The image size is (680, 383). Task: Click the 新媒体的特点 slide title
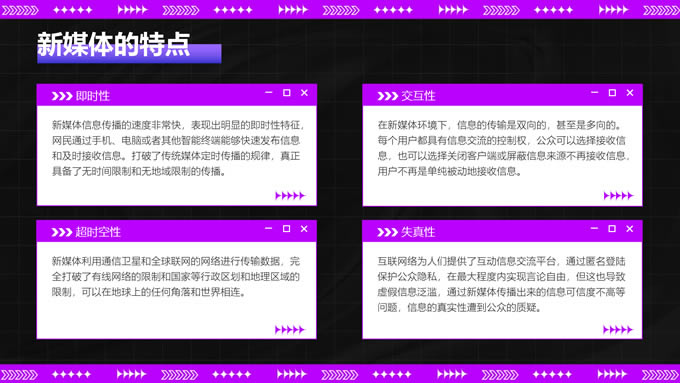pyautogui.click(x=114, y=44)
